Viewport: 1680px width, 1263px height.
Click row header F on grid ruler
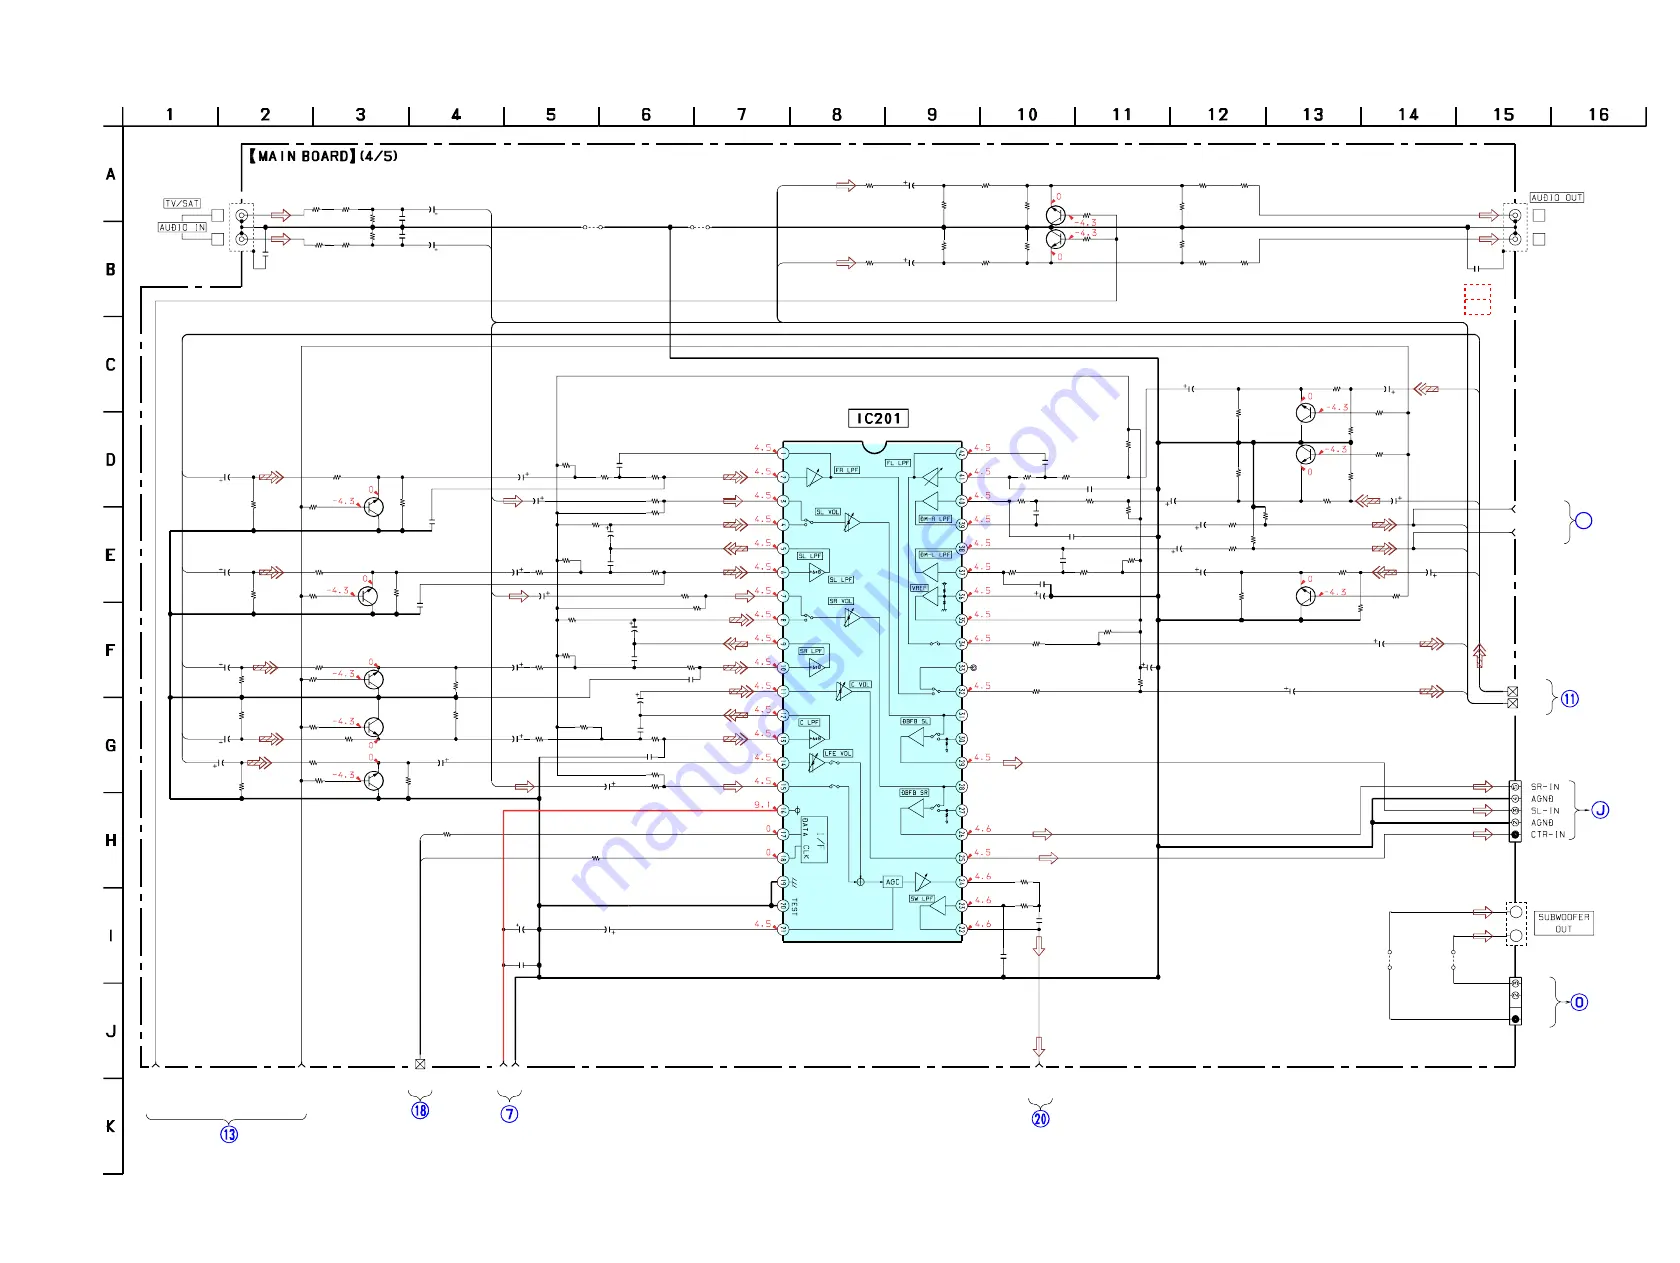(110, 650)
